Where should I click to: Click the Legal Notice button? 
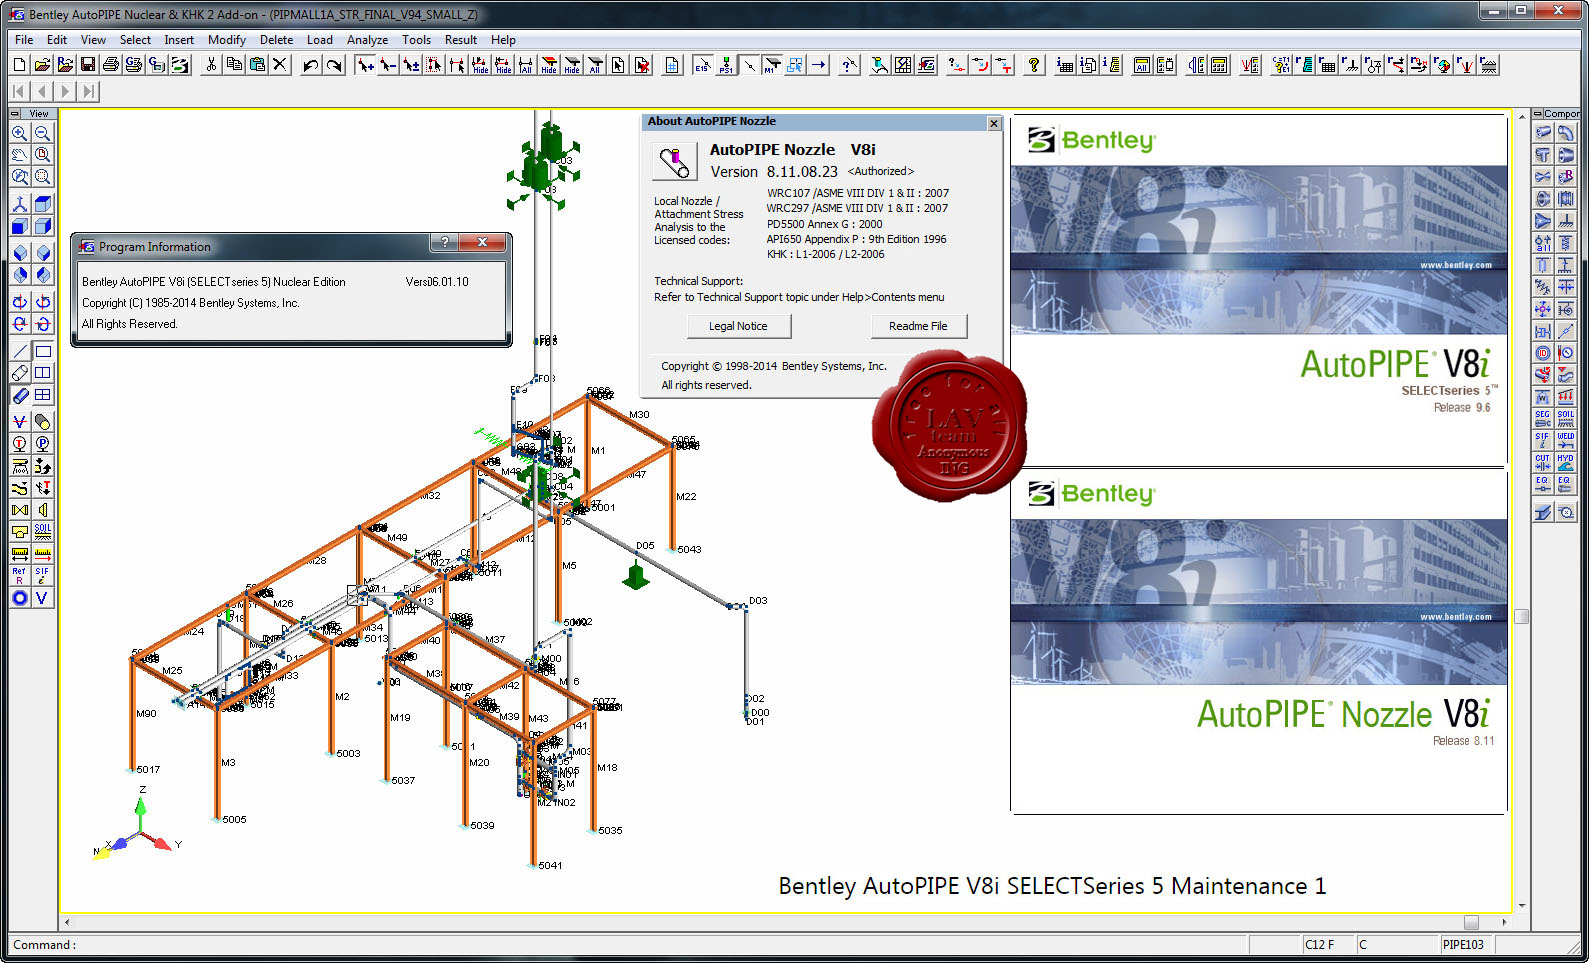[x=738, y=326]
